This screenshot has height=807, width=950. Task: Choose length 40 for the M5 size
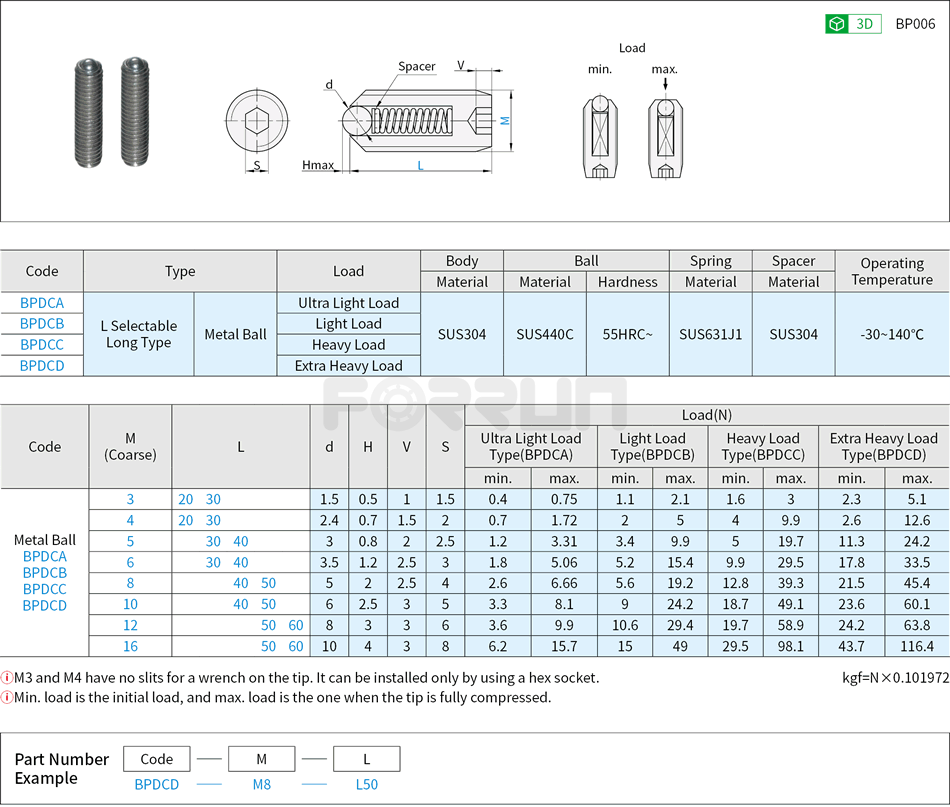coord(241,540)
